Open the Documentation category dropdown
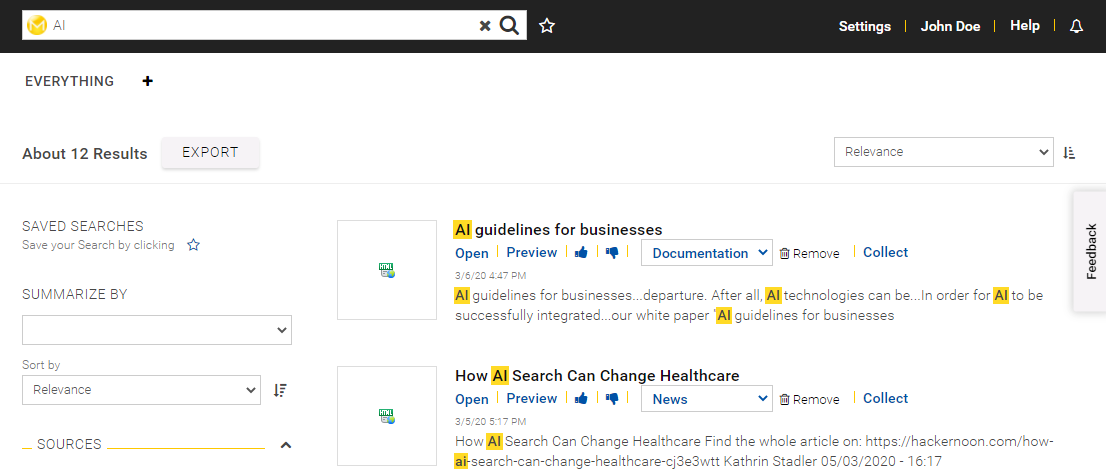1106x469 pixels. [x=707, y=252]
